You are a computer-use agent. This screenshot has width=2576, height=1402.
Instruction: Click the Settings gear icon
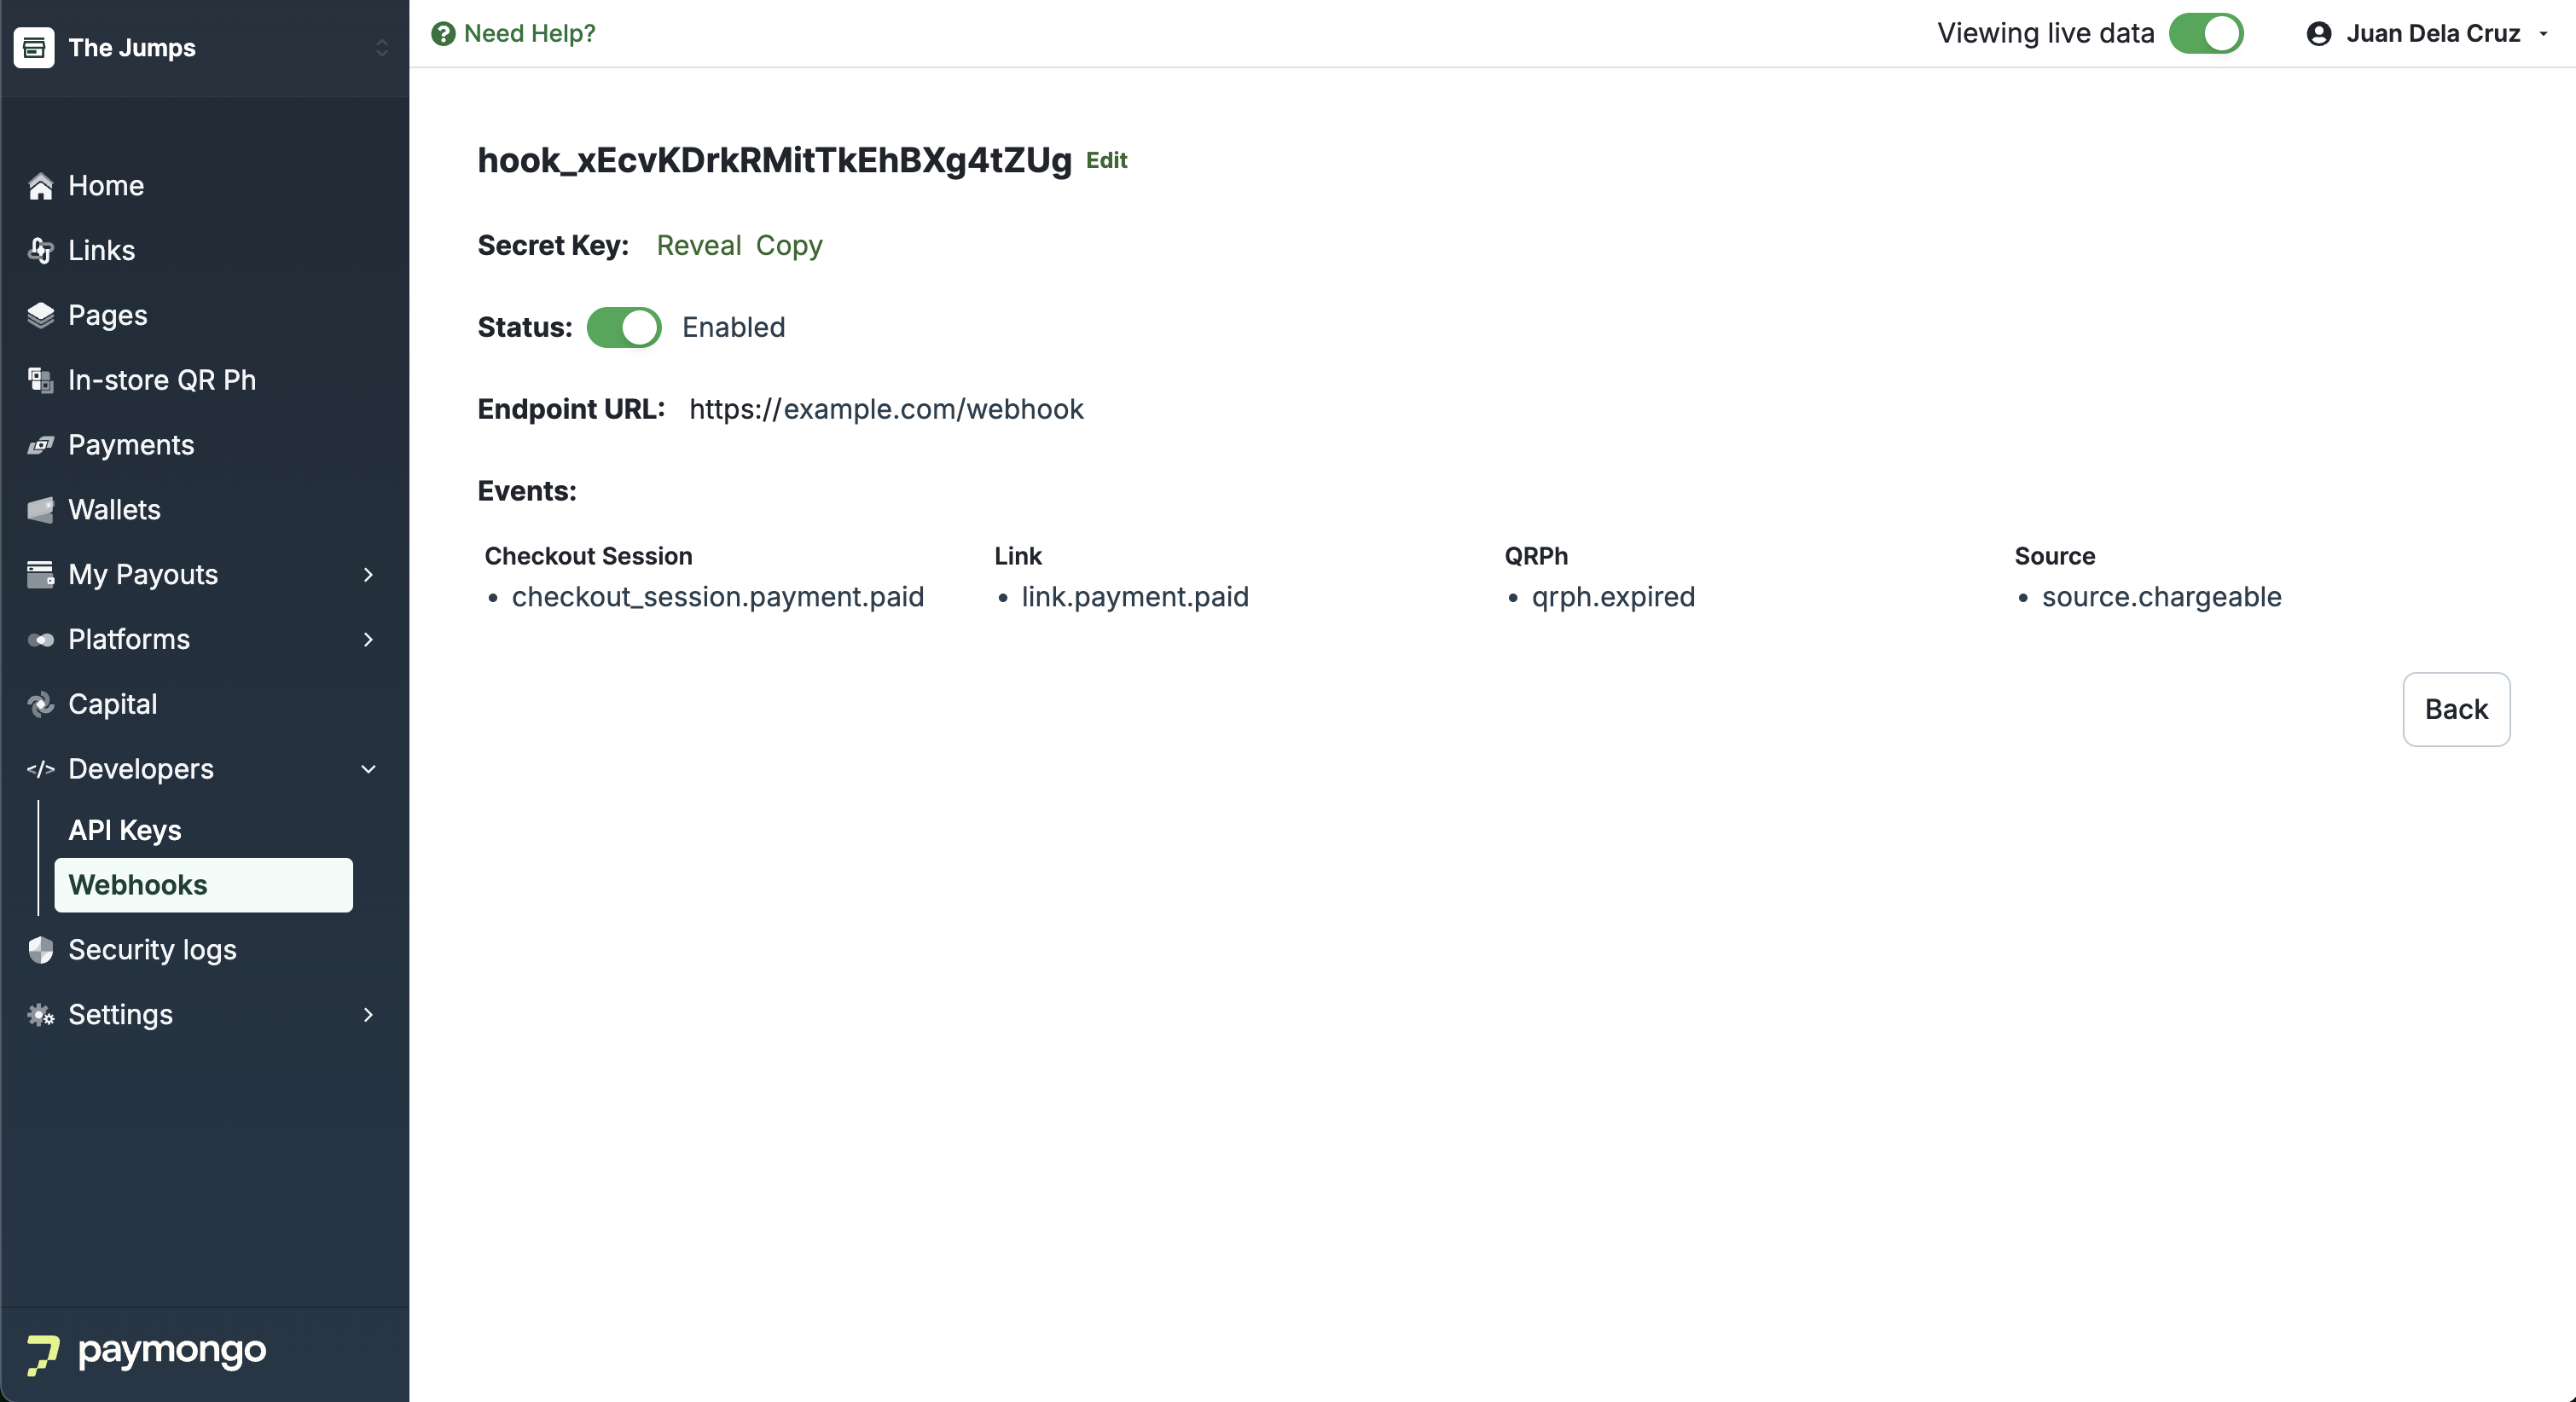coord(40,1015)
